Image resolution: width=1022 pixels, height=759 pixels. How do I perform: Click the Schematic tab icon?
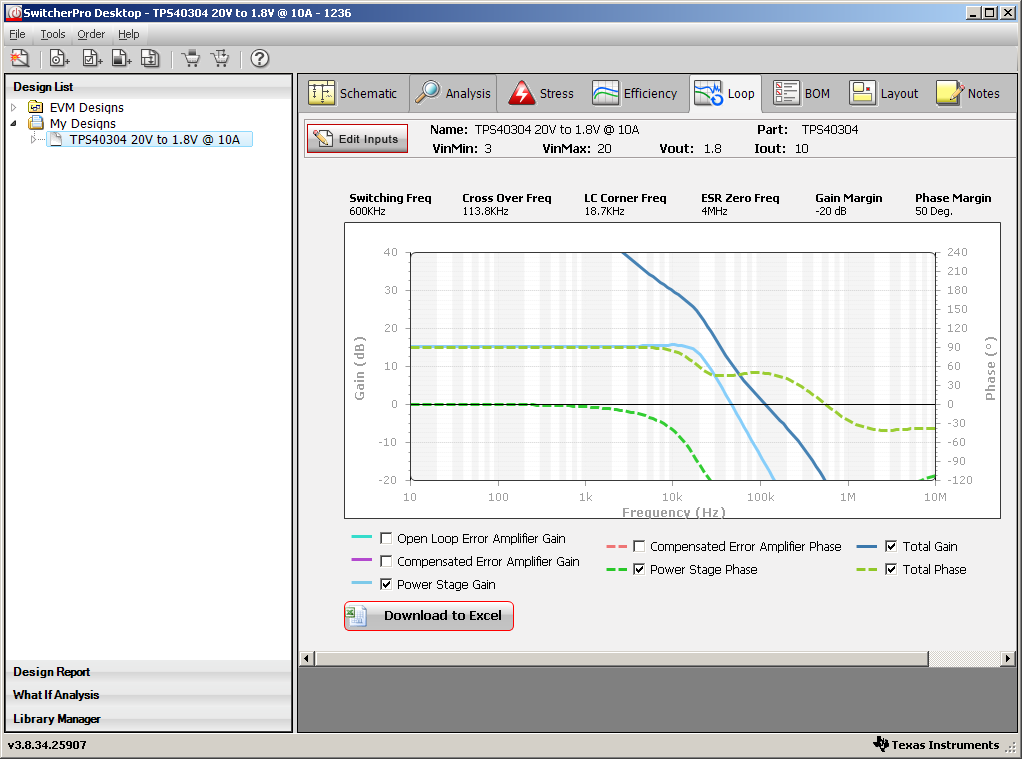[x=321, y=93]
